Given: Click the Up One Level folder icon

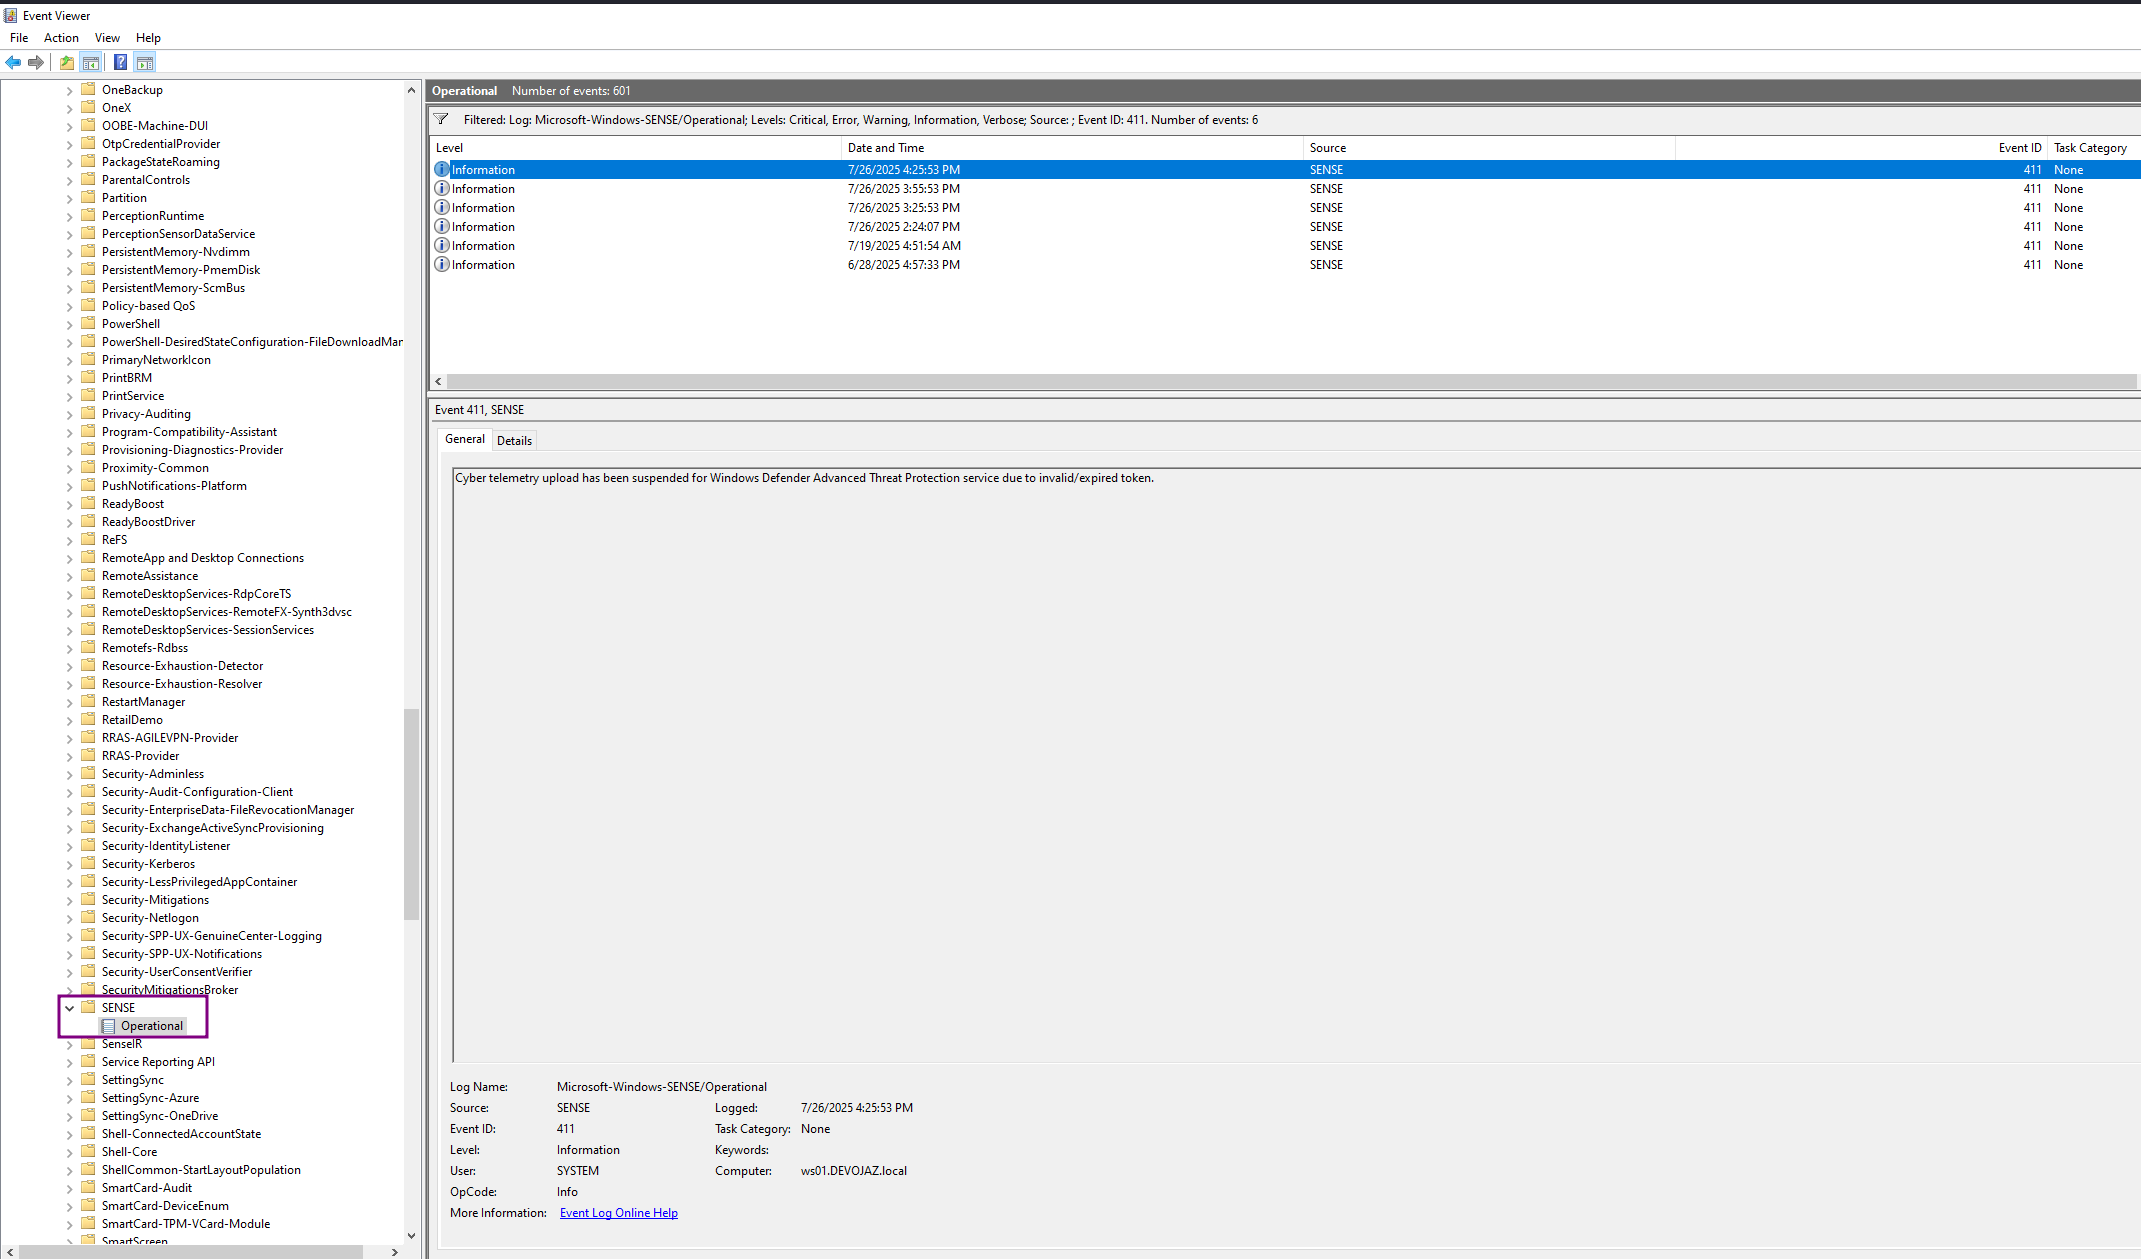Looking at the screenshot, I should coord(67,62).
